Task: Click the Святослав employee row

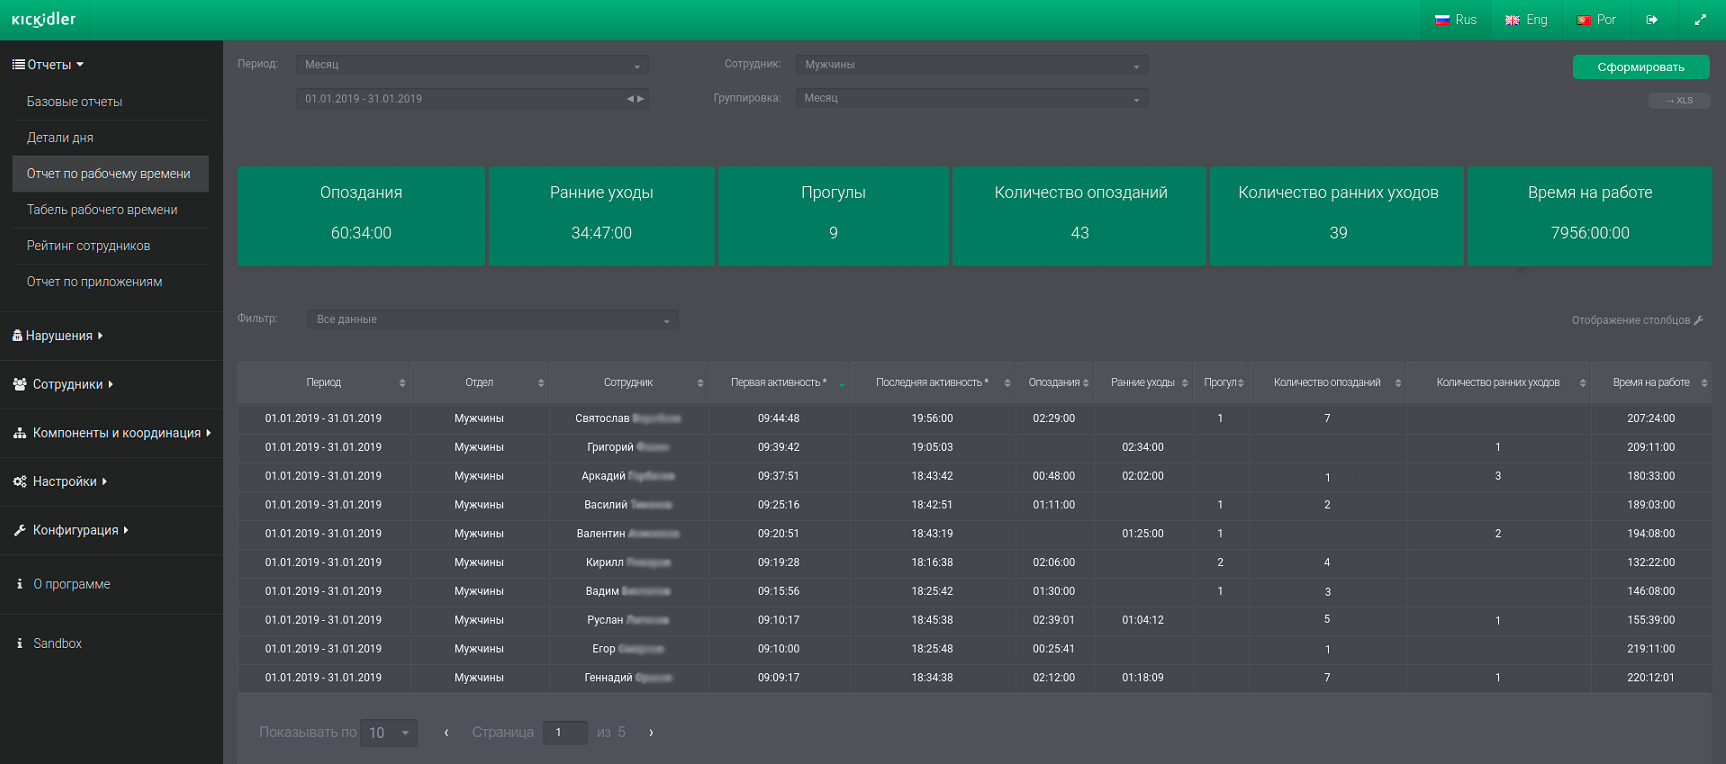Action: 974,419
